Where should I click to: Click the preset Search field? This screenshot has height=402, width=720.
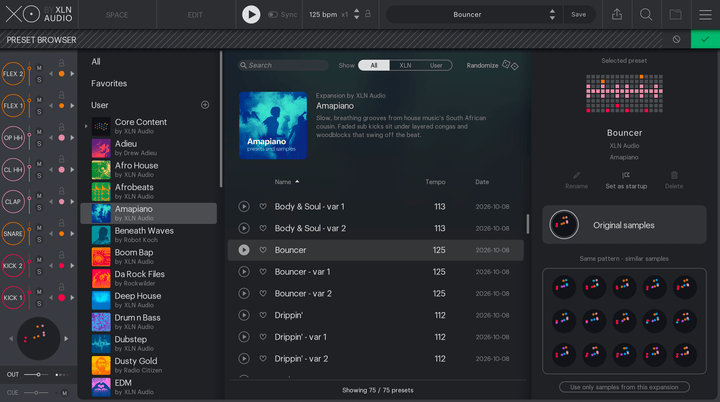tap(283, 65)
